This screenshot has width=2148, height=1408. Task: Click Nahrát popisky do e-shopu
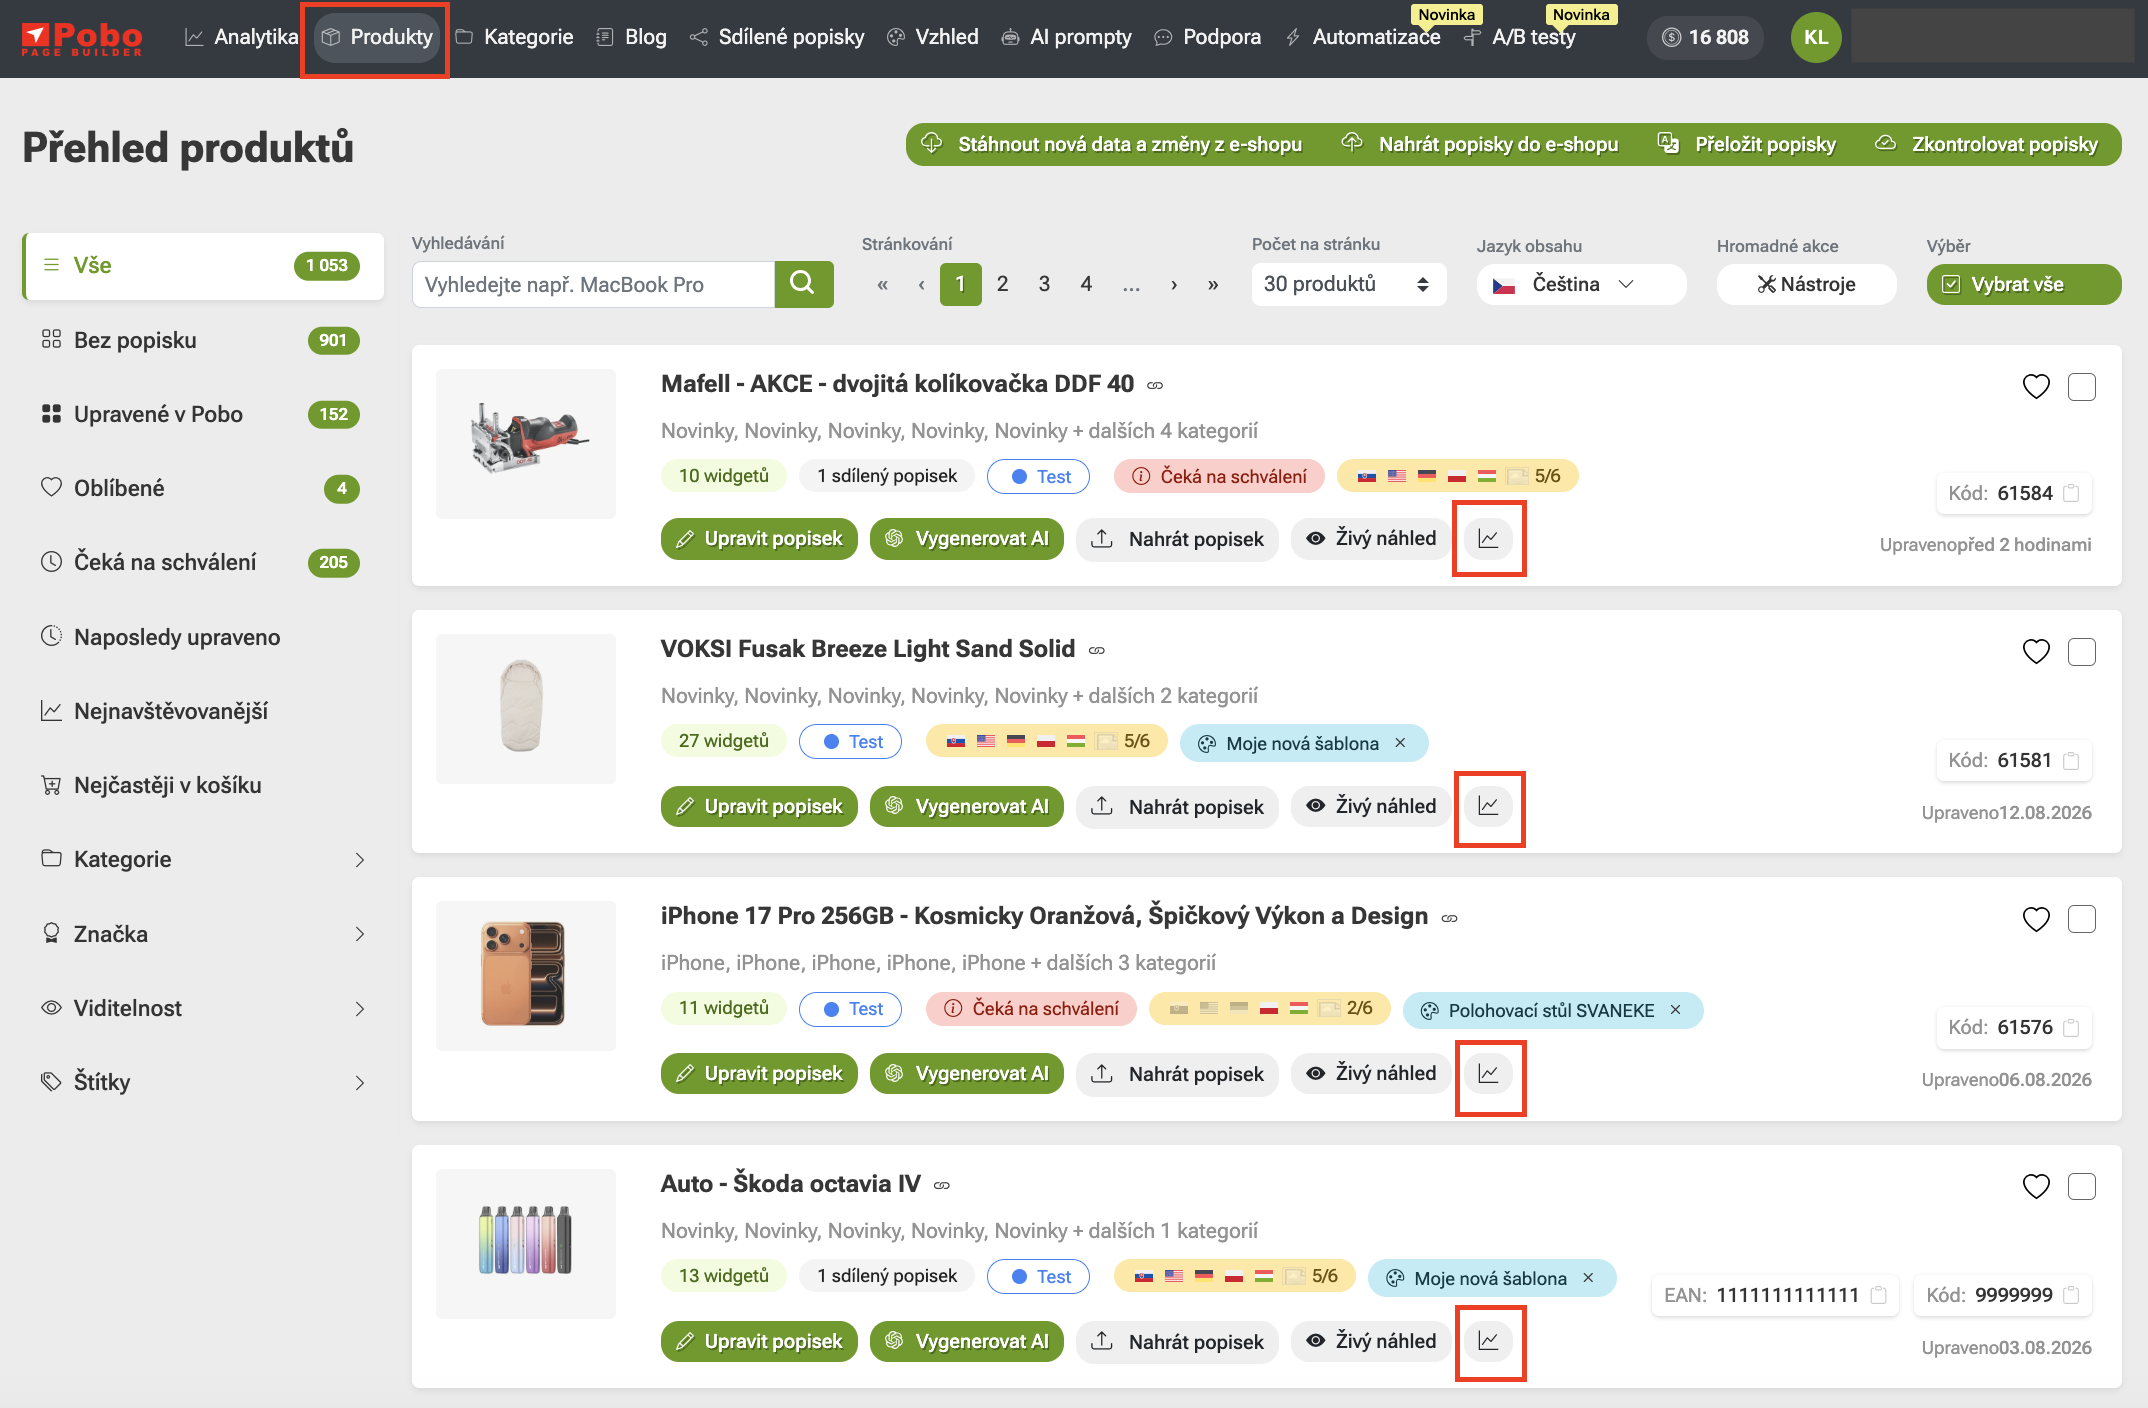pos(1480,144)
